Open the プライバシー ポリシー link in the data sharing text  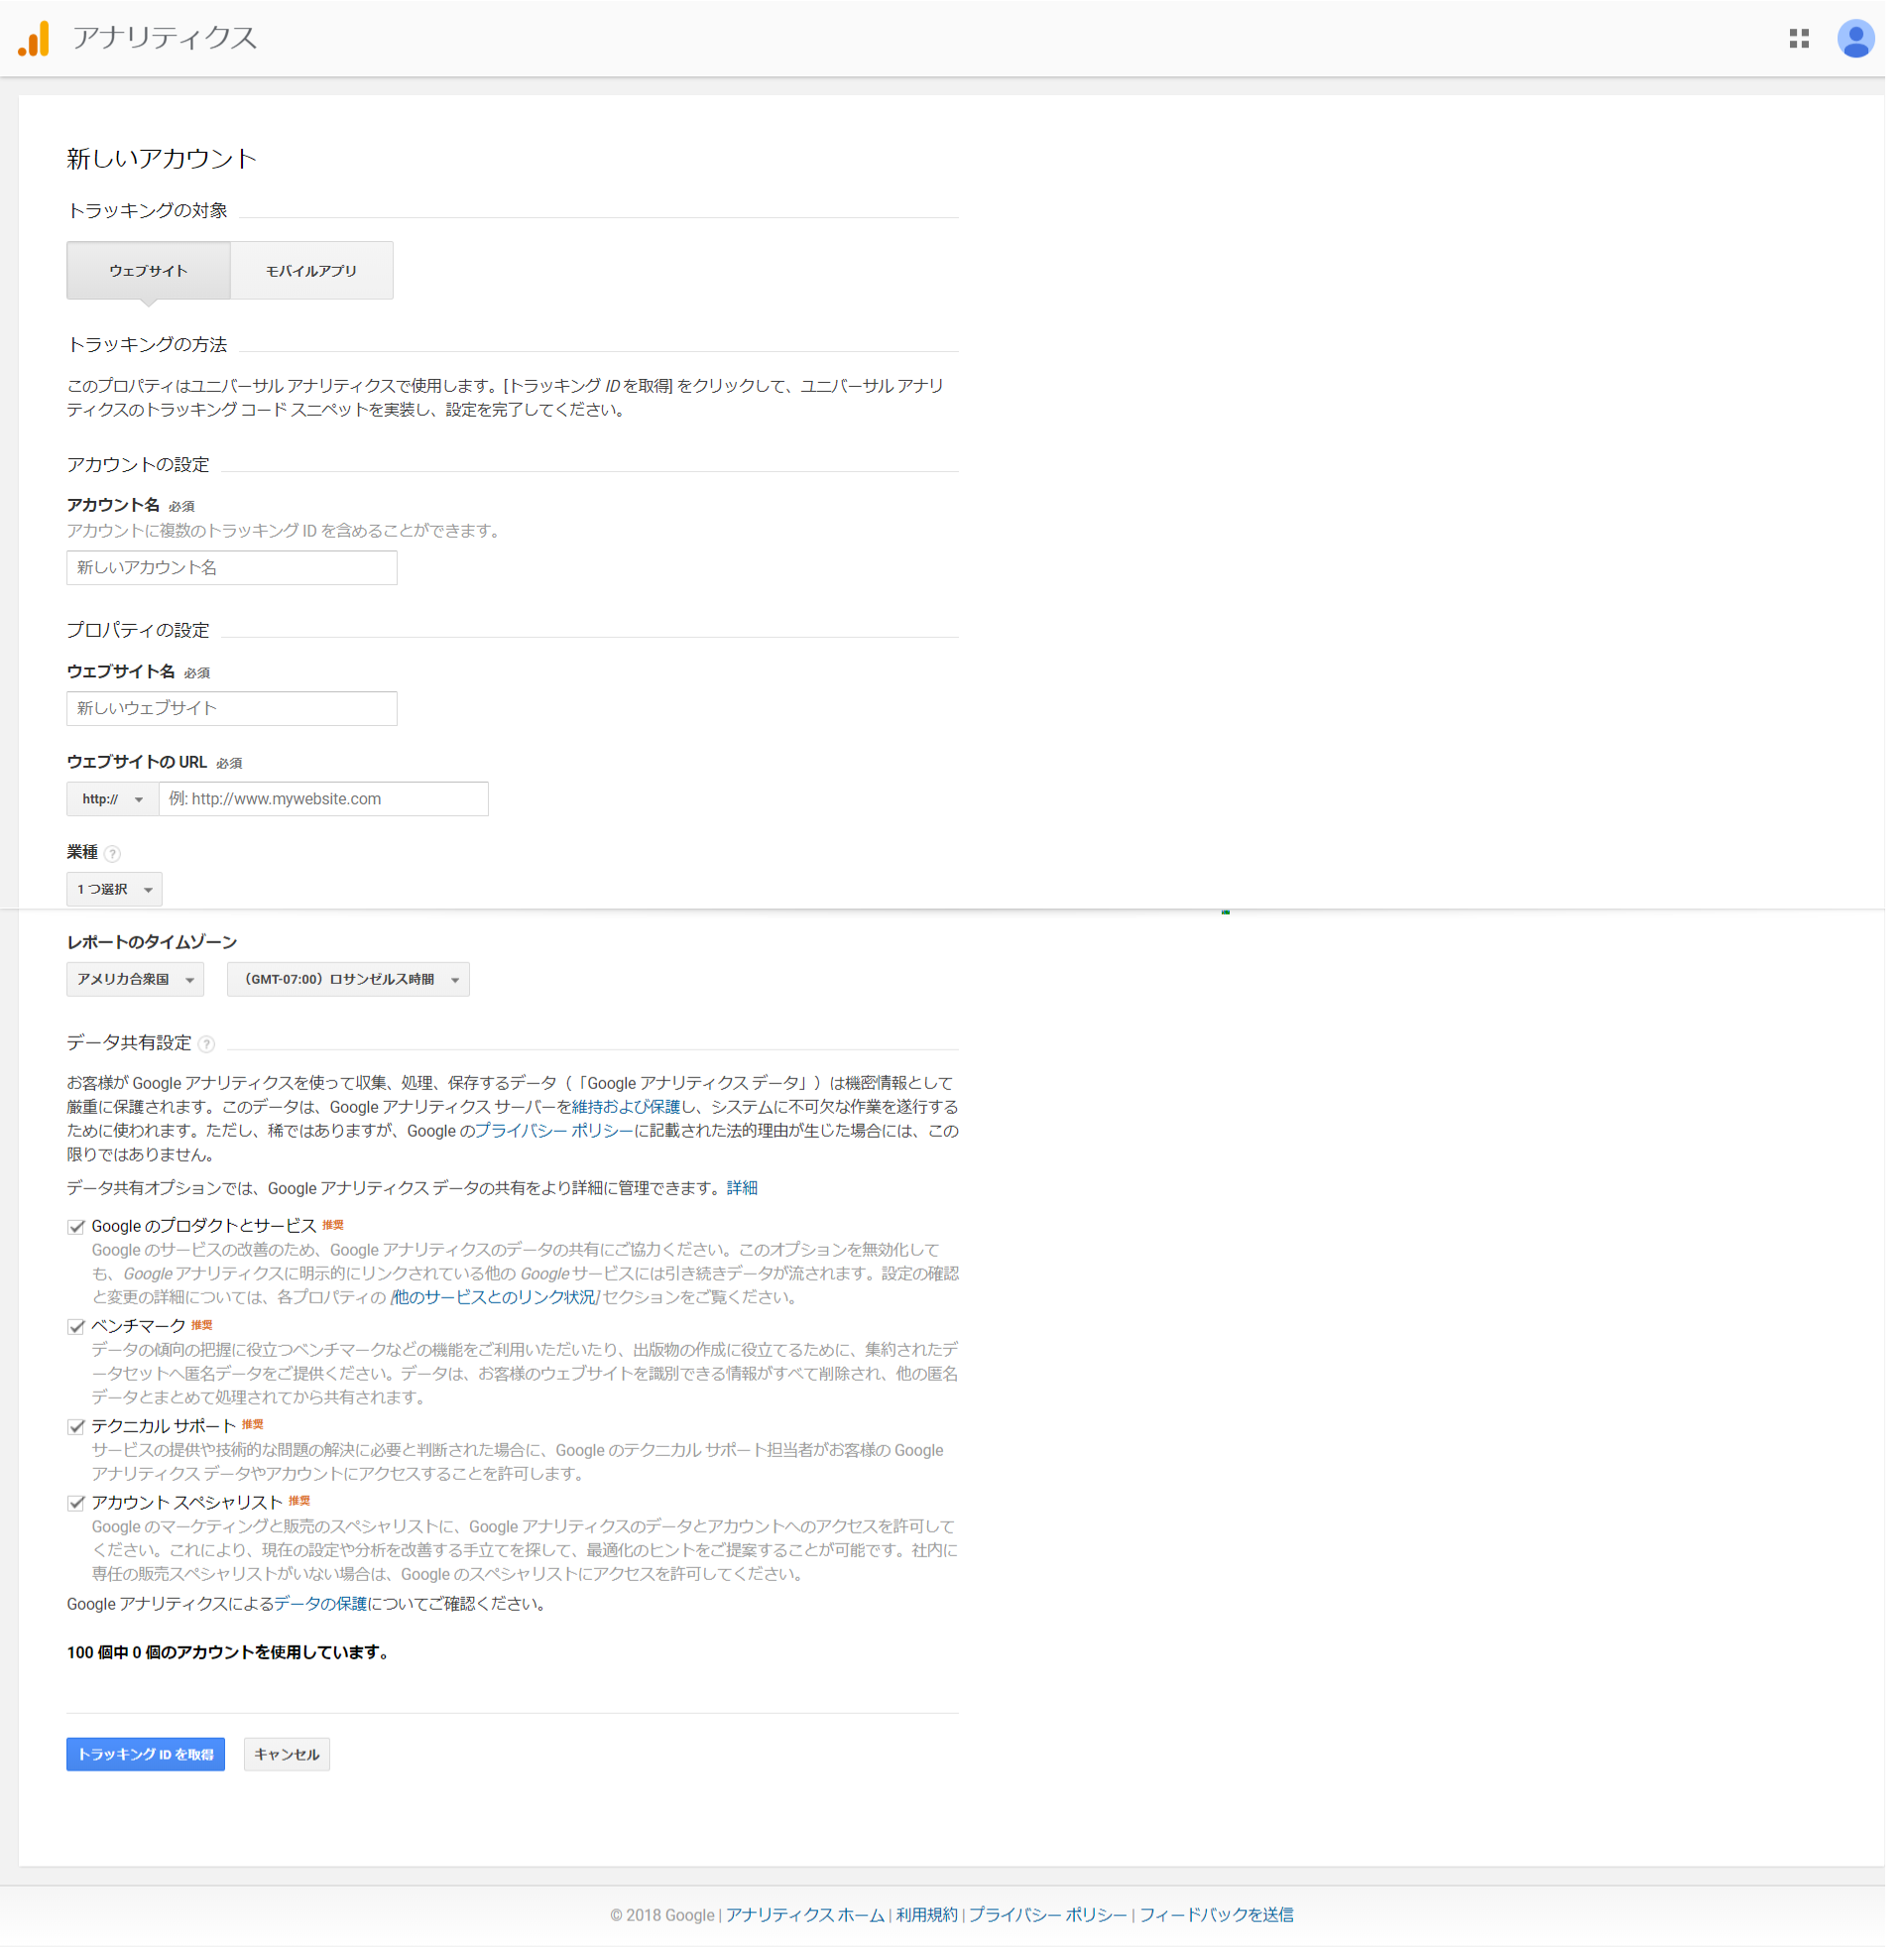click(554, 1131)
